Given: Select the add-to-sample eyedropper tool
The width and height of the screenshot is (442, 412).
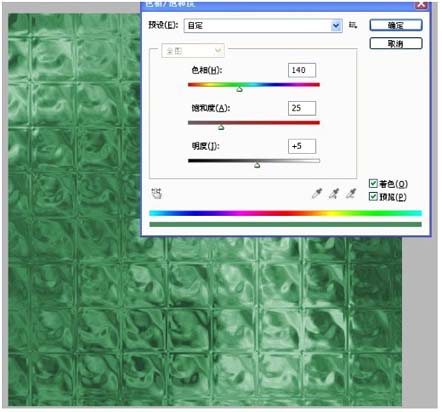Looking at the screenshot, I should (x=334, y=193).
